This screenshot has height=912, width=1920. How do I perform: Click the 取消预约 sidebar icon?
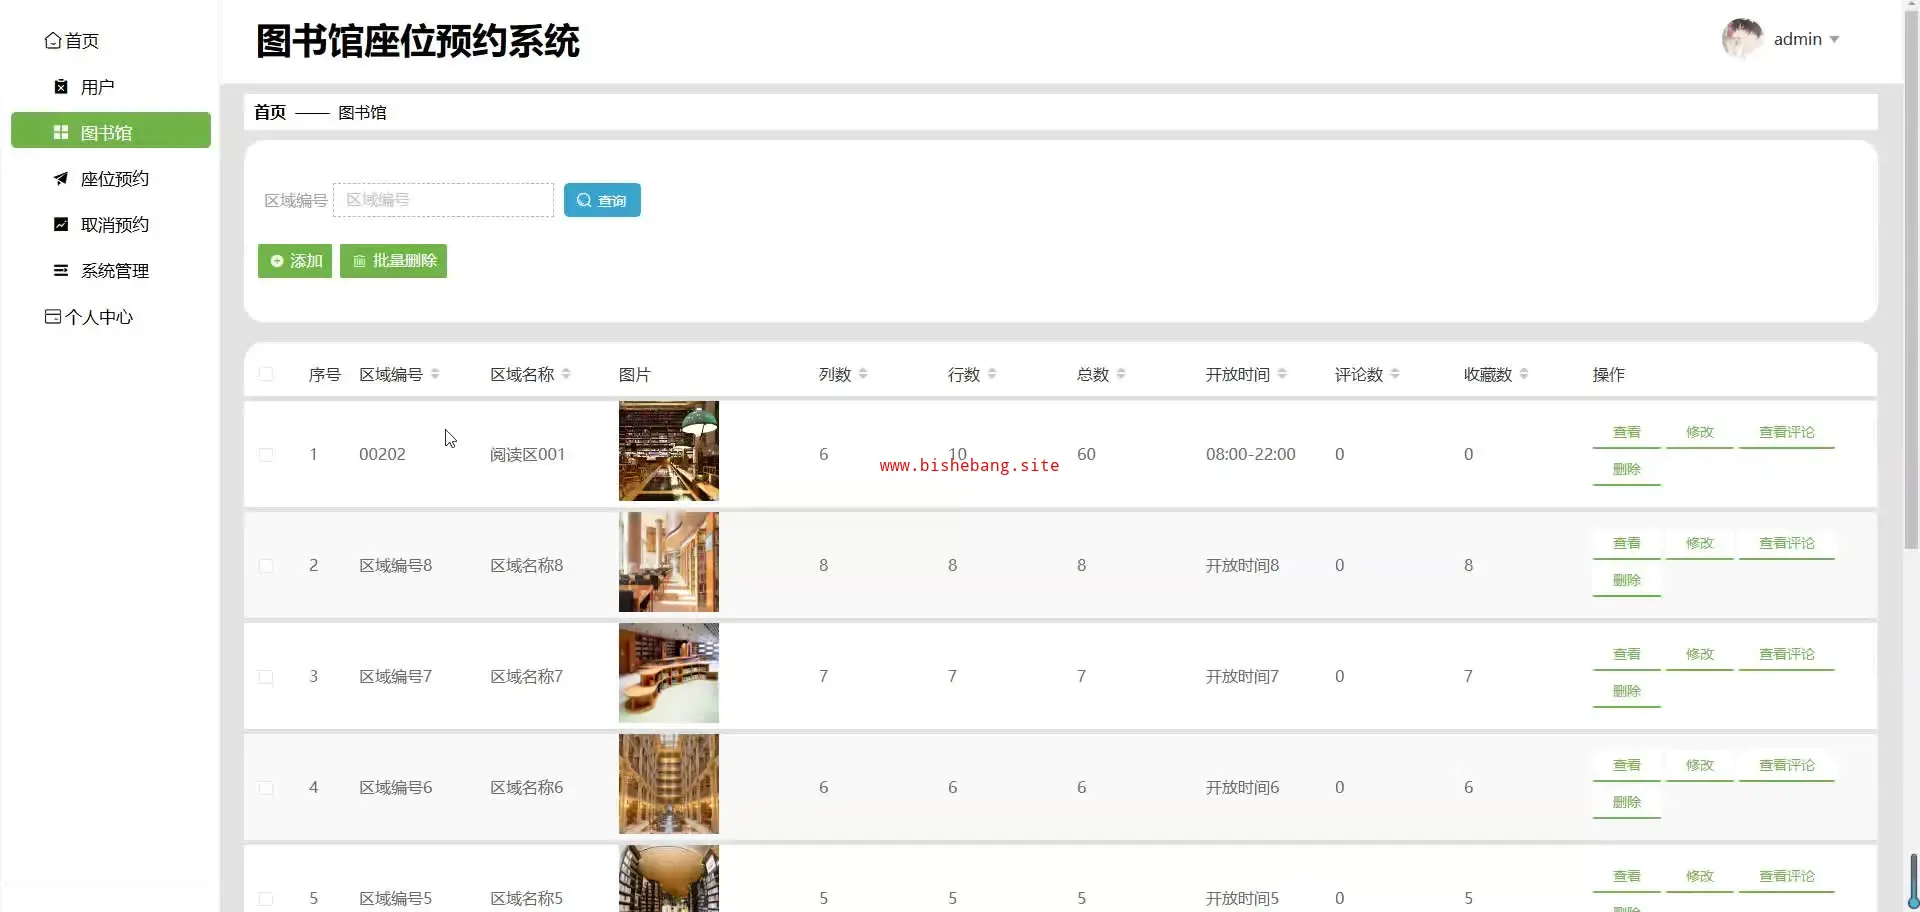click(61, 225)
